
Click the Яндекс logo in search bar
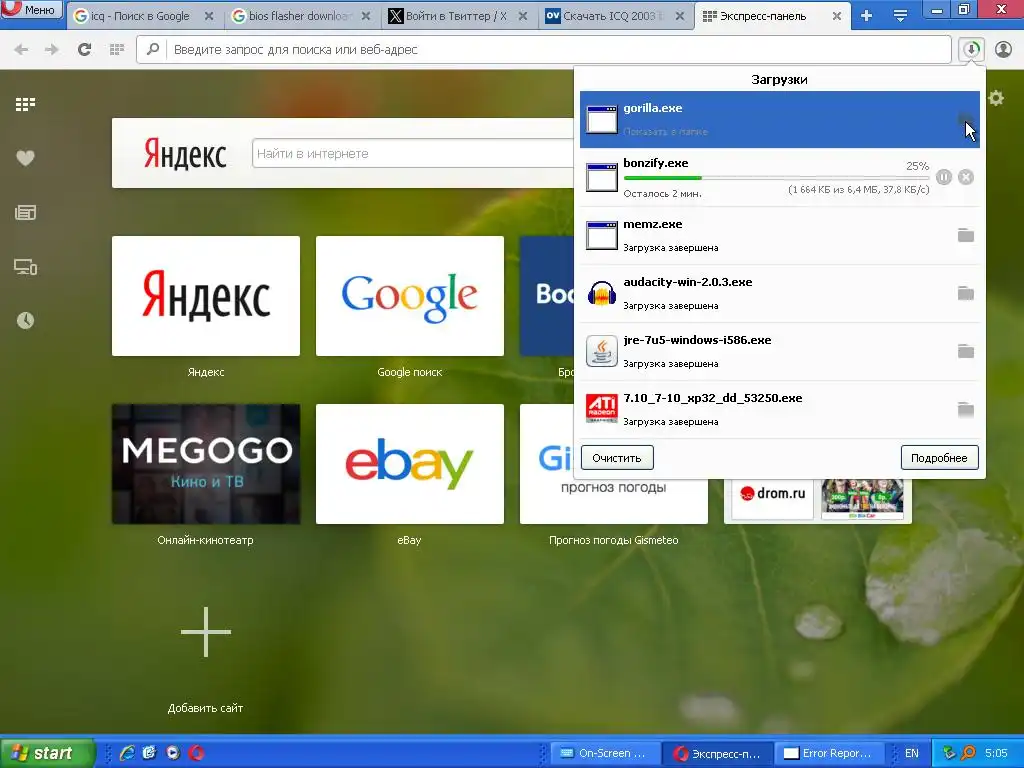tap(185, 153)
